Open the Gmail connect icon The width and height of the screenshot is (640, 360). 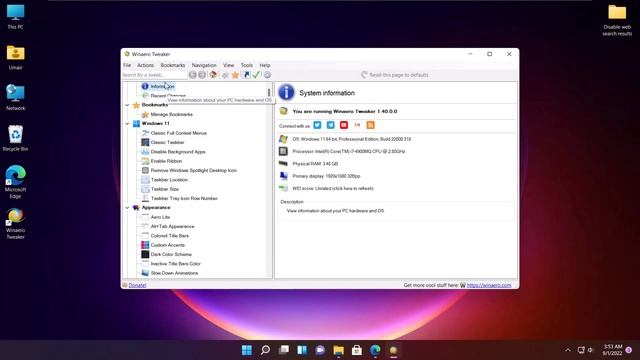[x=357, y=125]
